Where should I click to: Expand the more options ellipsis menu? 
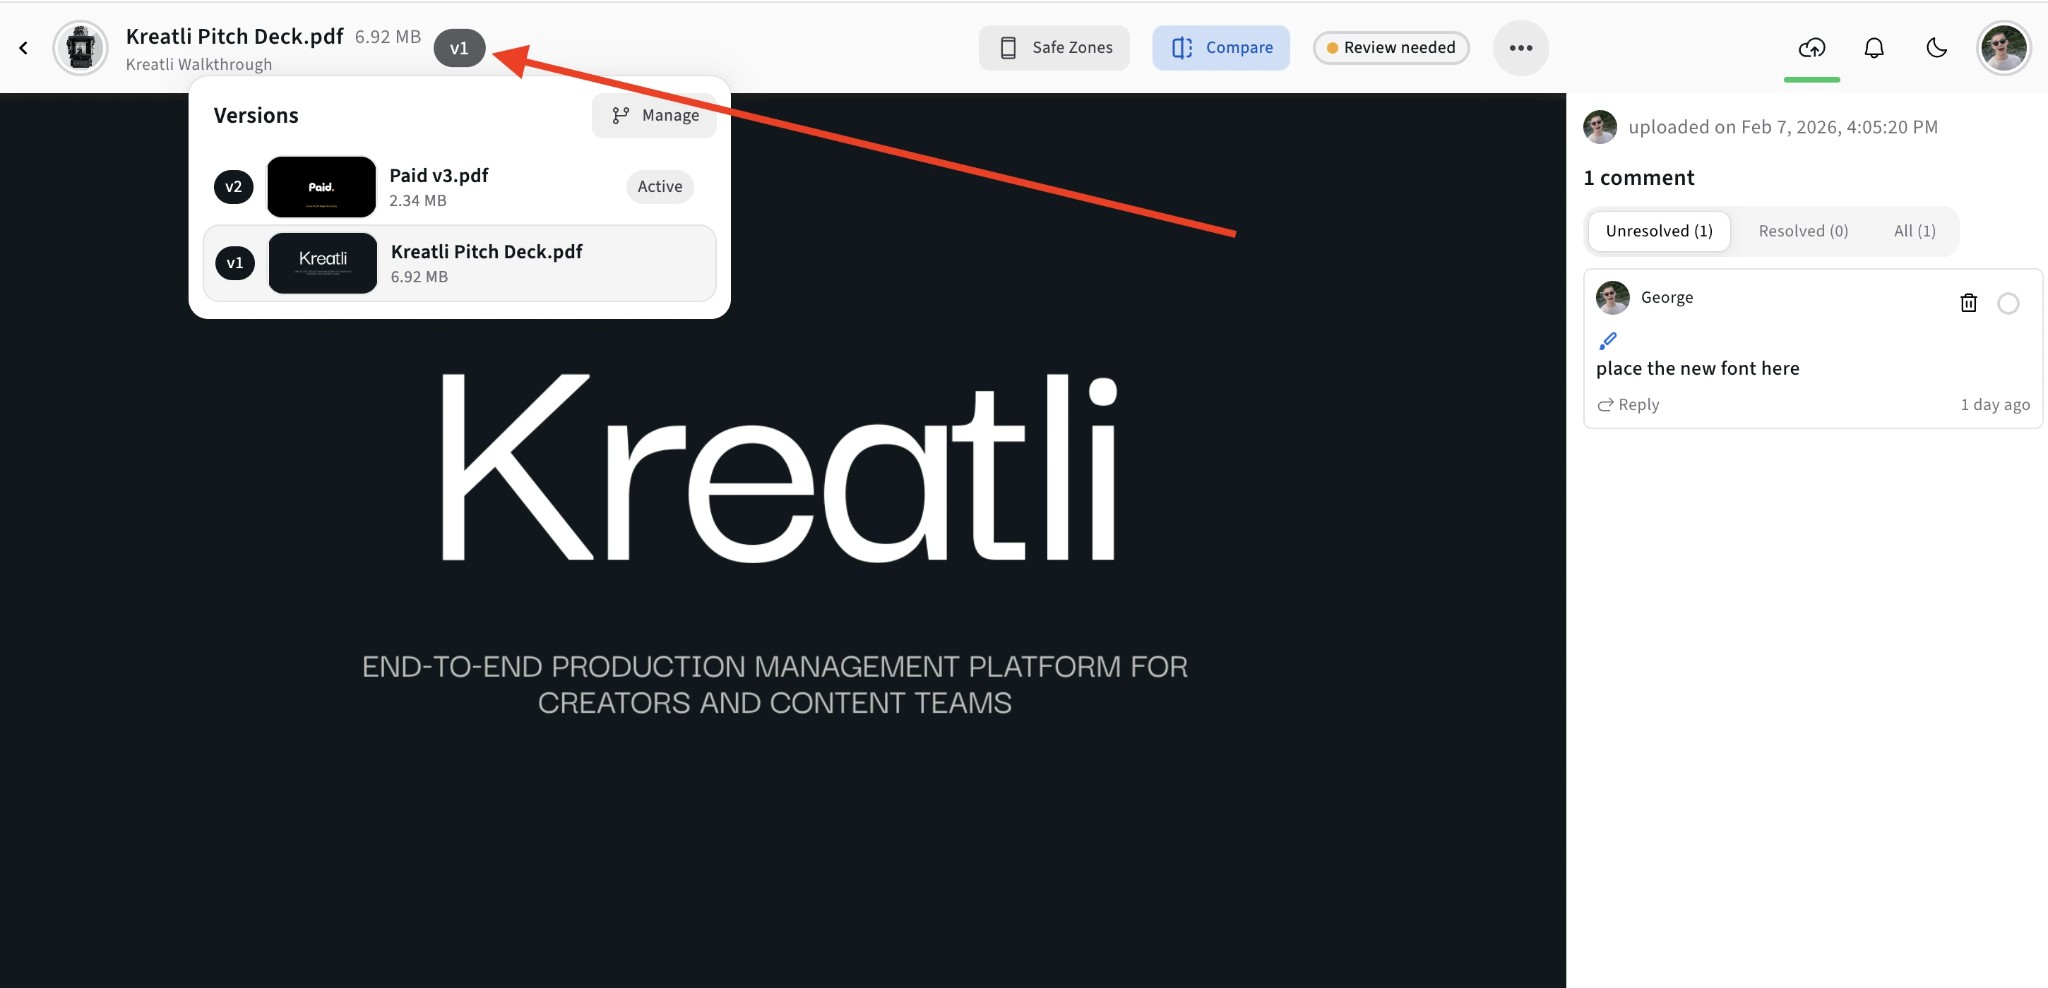[x=1520, y=47]
